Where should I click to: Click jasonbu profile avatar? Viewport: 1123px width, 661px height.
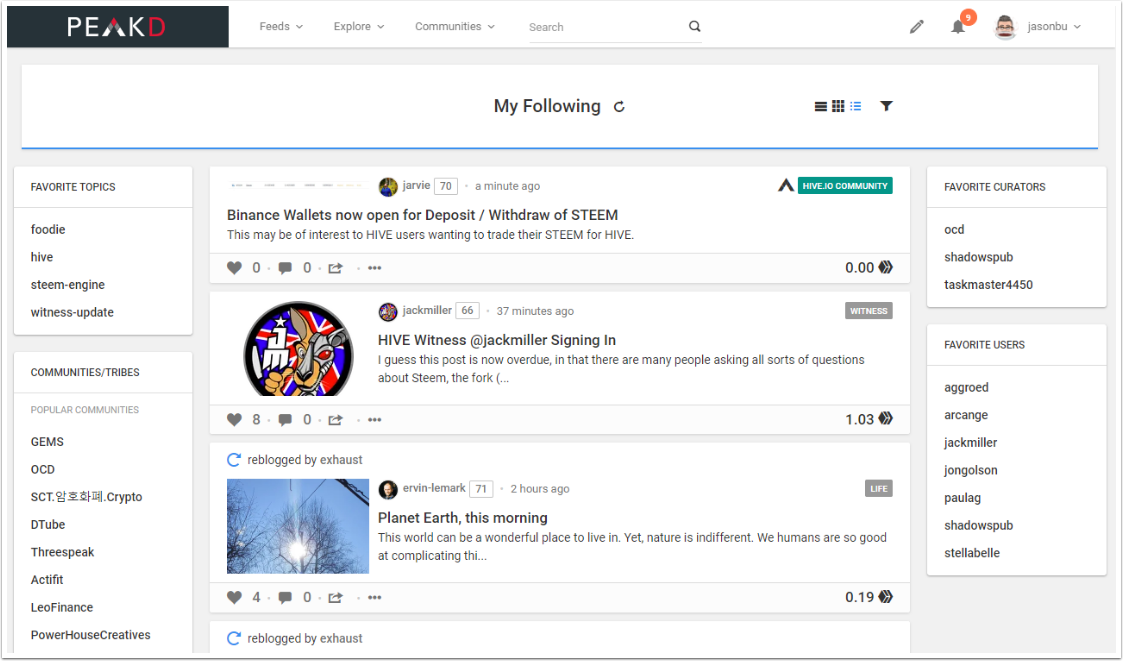tap(1006, 27)
